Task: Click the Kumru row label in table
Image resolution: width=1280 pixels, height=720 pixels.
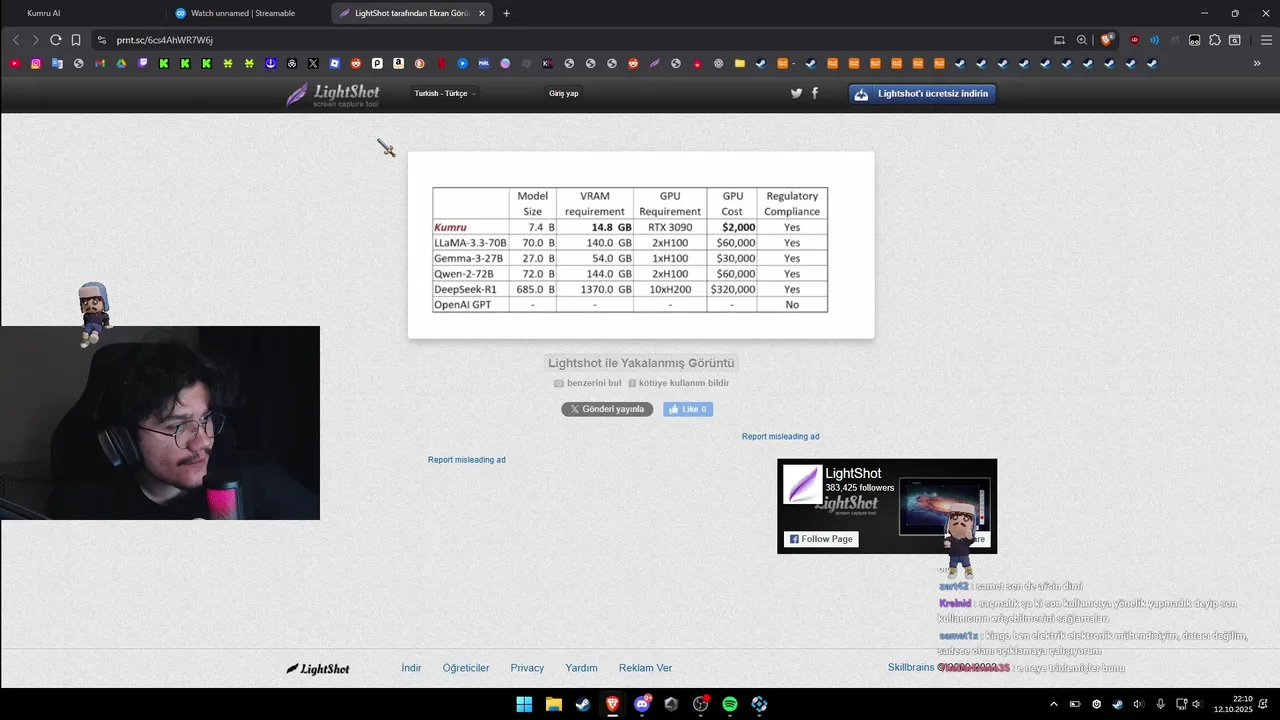Action: pos(450,227)
